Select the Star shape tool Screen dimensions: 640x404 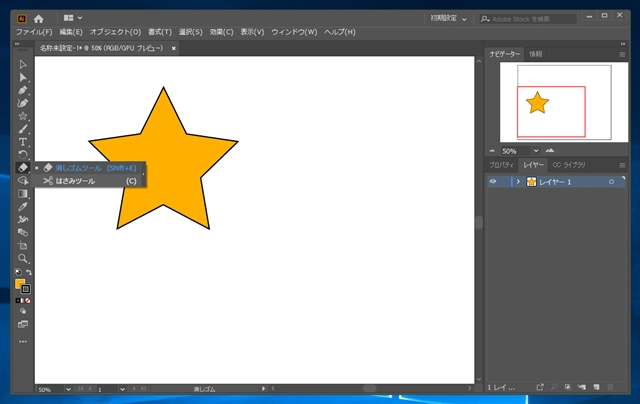pyautogui.click(x=23, y=116)
